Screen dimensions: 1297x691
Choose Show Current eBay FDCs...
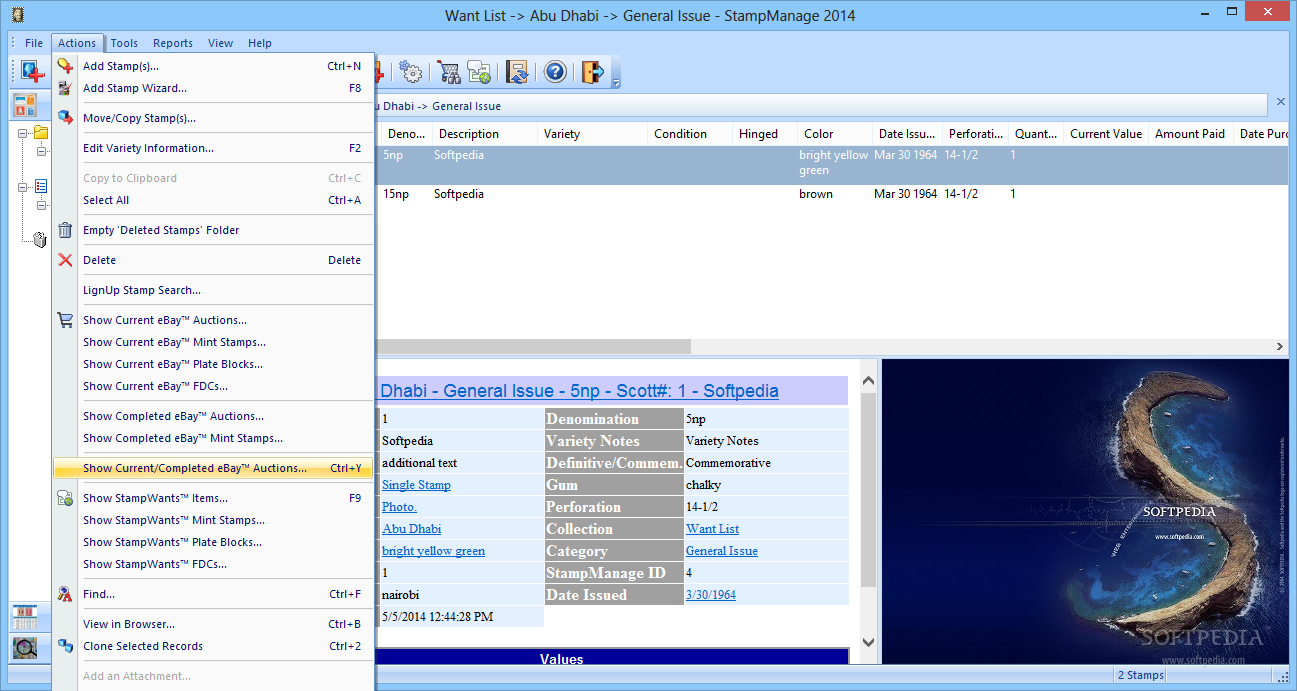[214, 386]
